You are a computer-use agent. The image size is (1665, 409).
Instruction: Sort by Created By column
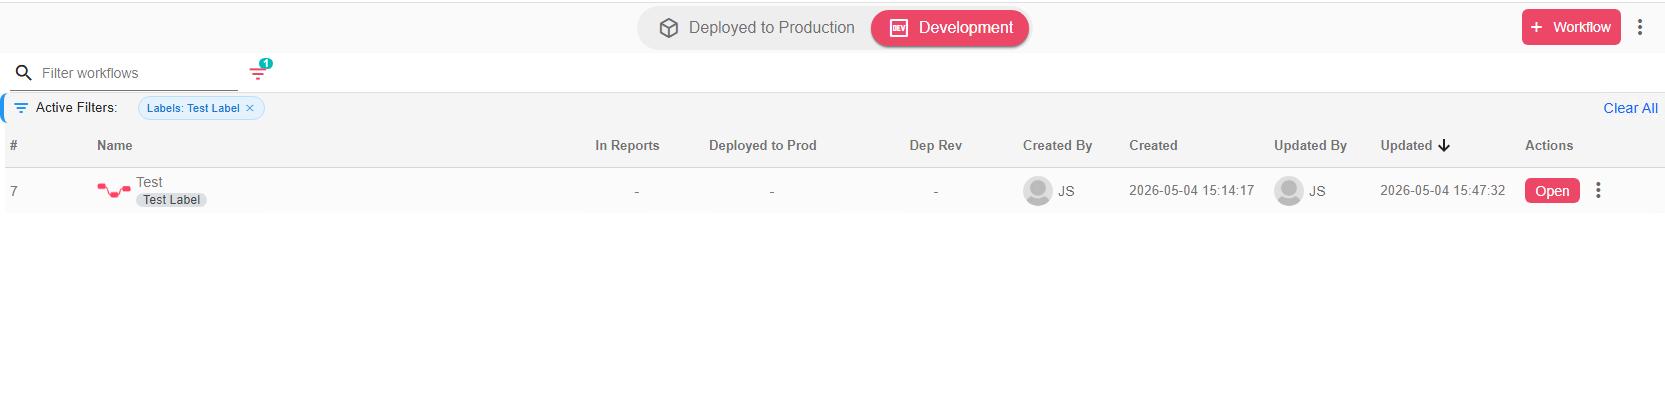(x=1057, y=145)
